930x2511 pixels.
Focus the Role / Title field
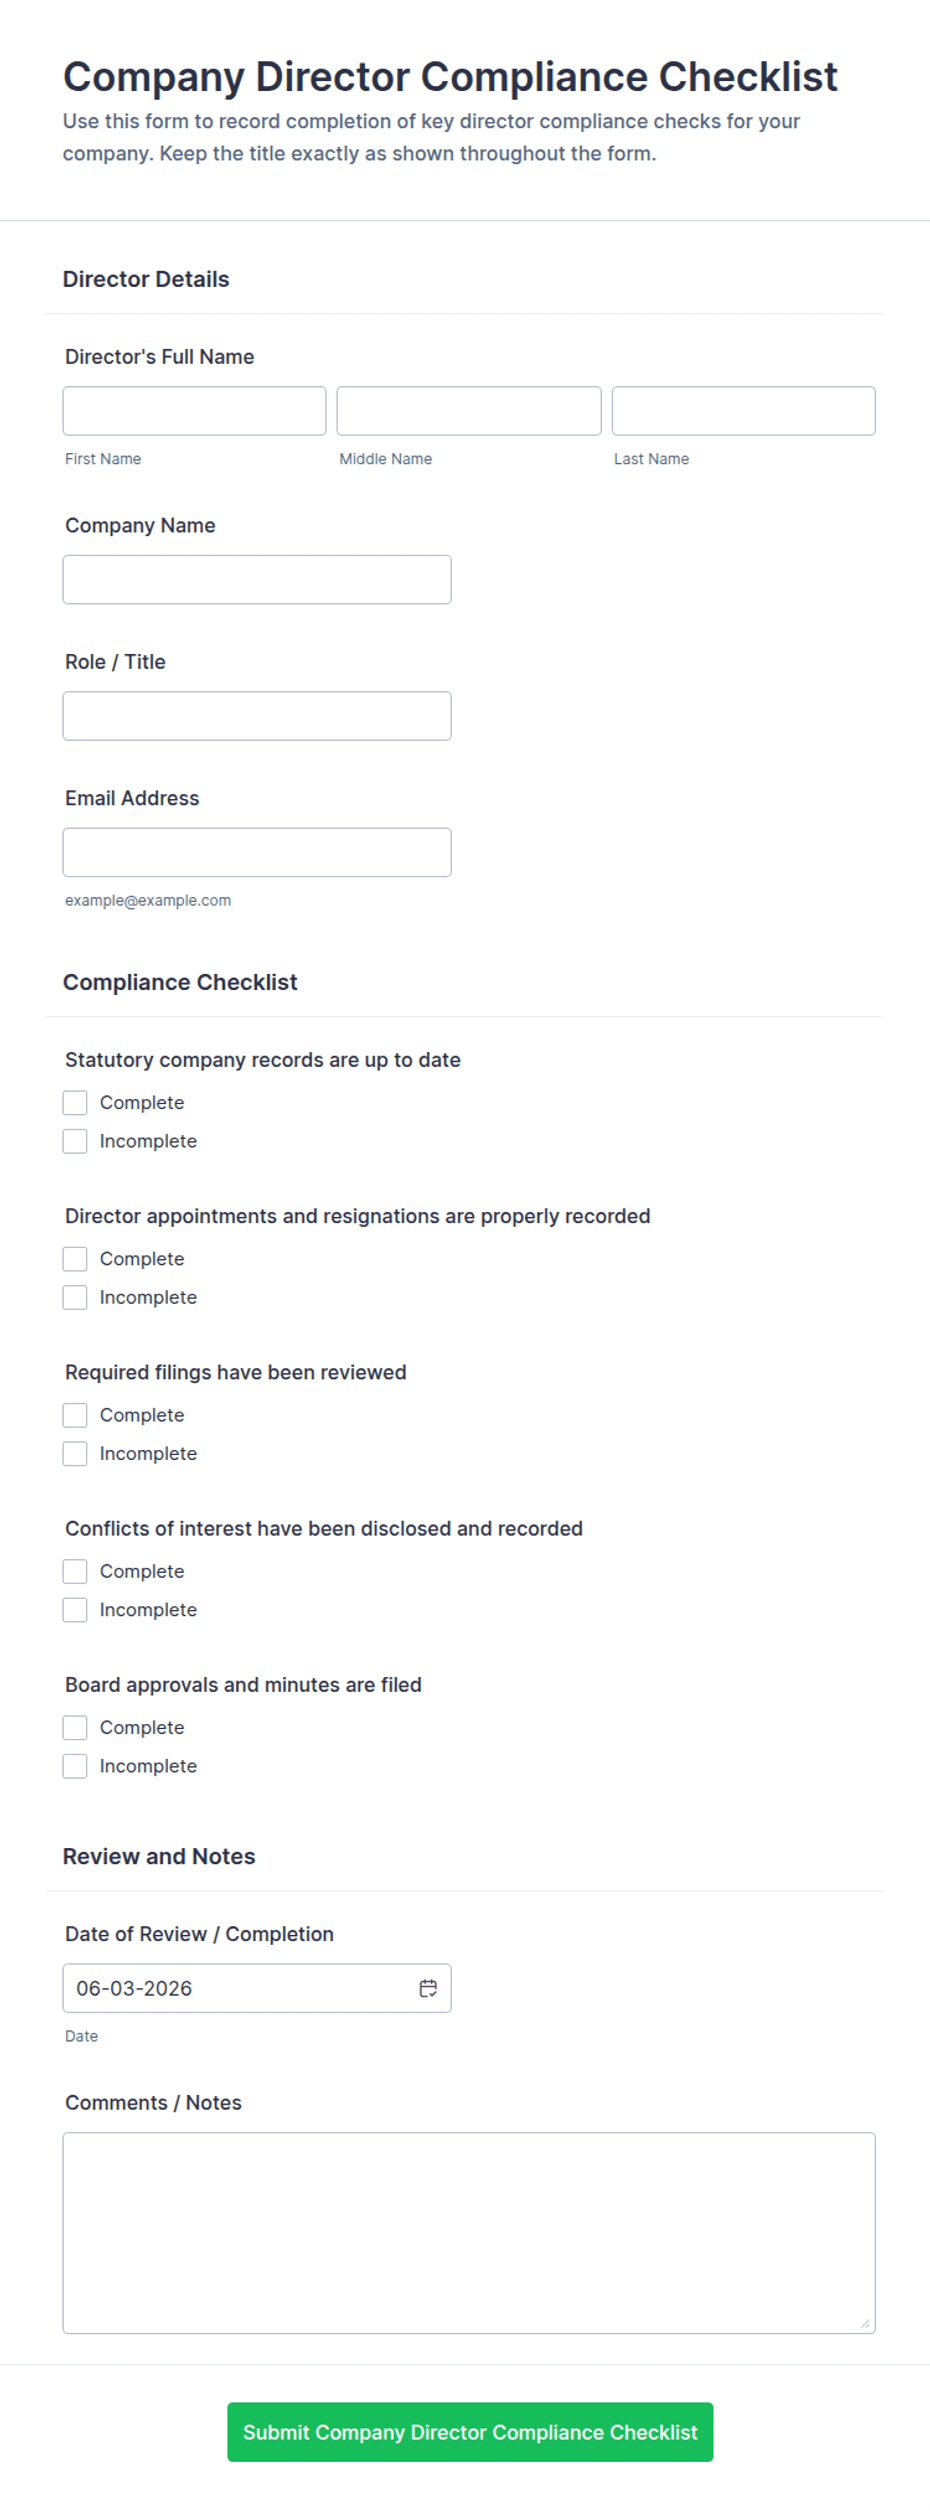[x=257, y=716]
